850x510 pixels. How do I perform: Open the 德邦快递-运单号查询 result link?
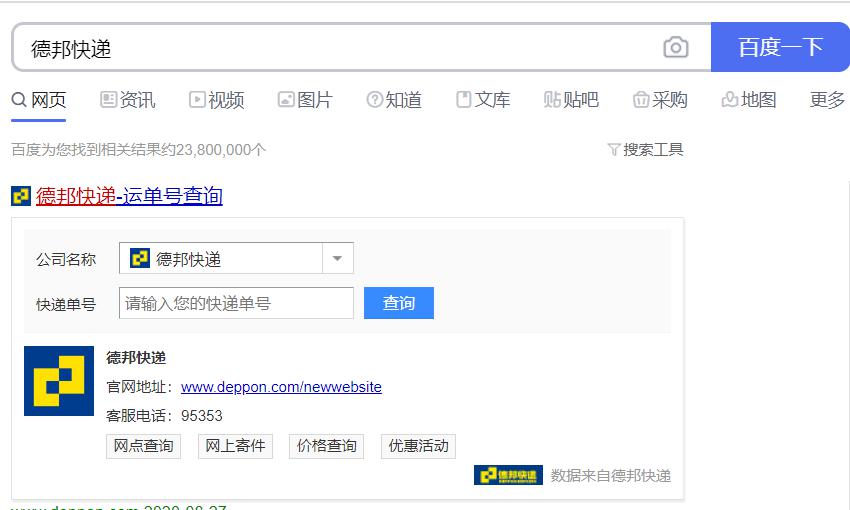click(x=129, y=196)
